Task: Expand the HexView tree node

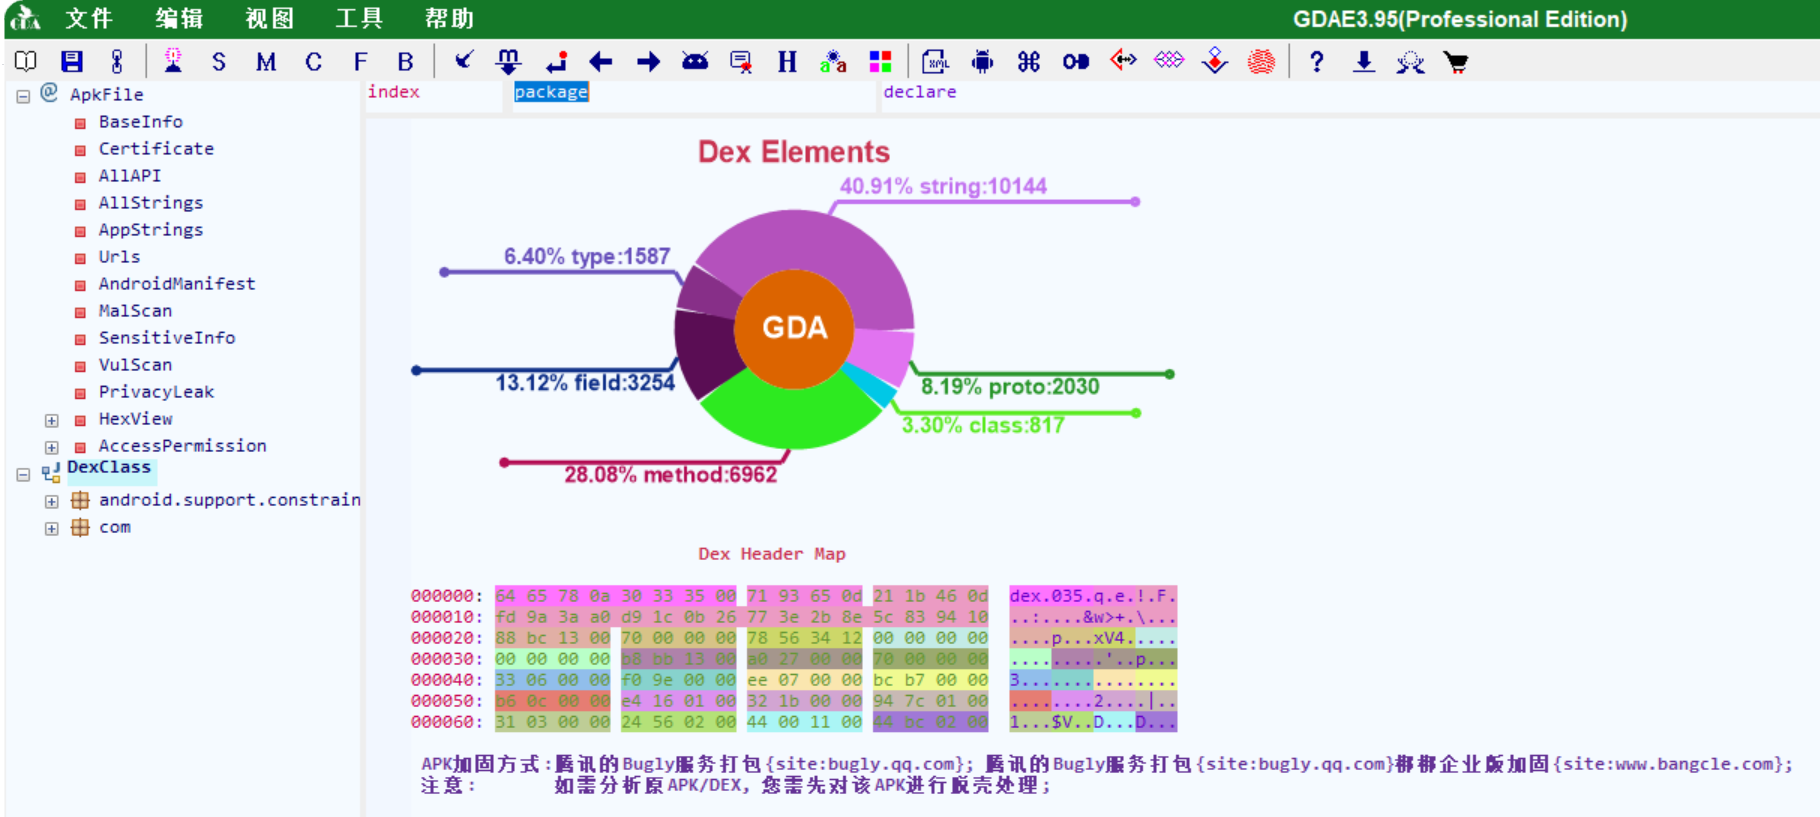Action: point(52,420)
